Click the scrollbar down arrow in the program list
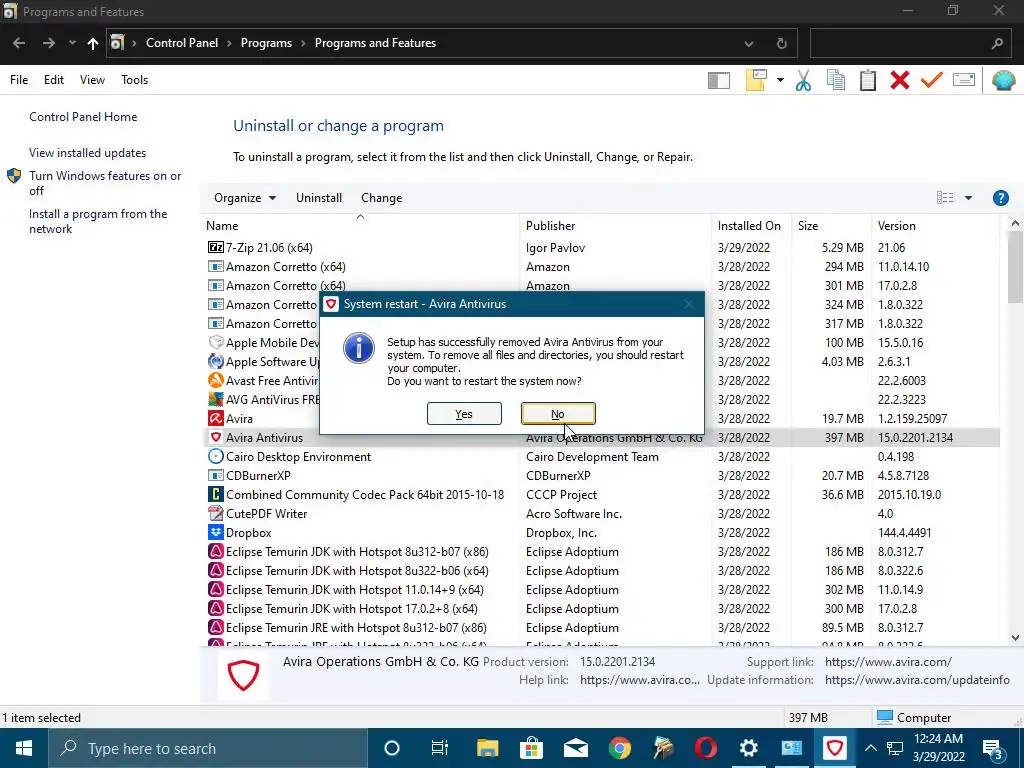The width and height of the screenshot is (1024, 768). point(1015,638)
